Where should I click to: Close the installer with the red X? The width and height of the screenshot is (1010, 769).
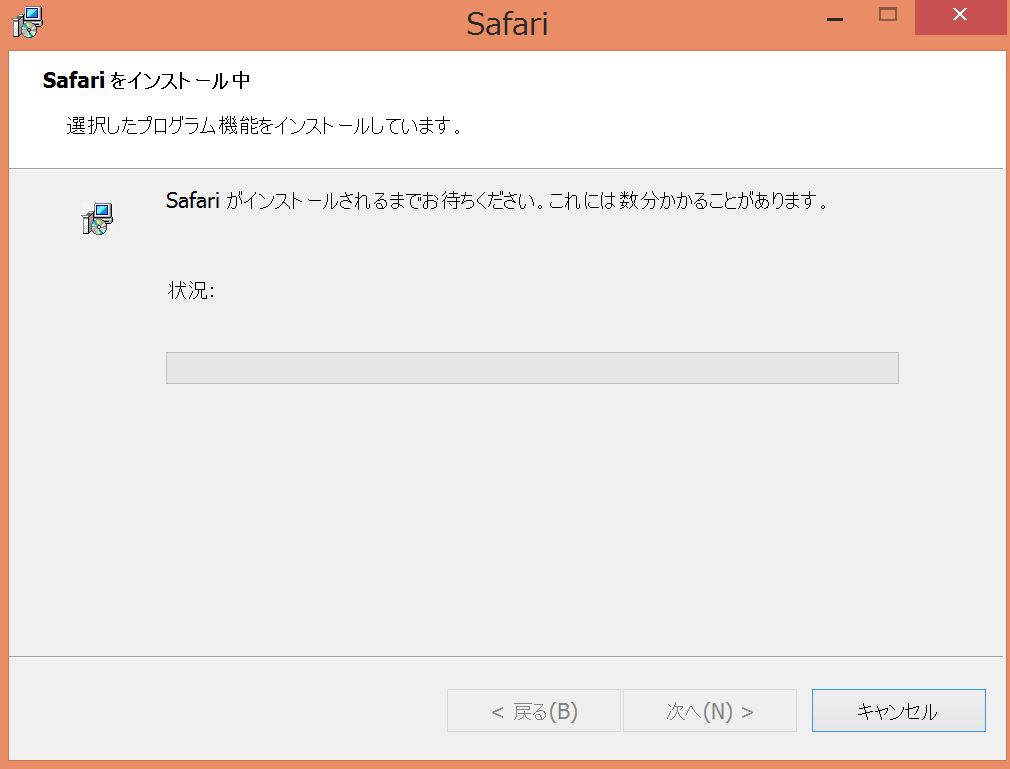[959, 15]
